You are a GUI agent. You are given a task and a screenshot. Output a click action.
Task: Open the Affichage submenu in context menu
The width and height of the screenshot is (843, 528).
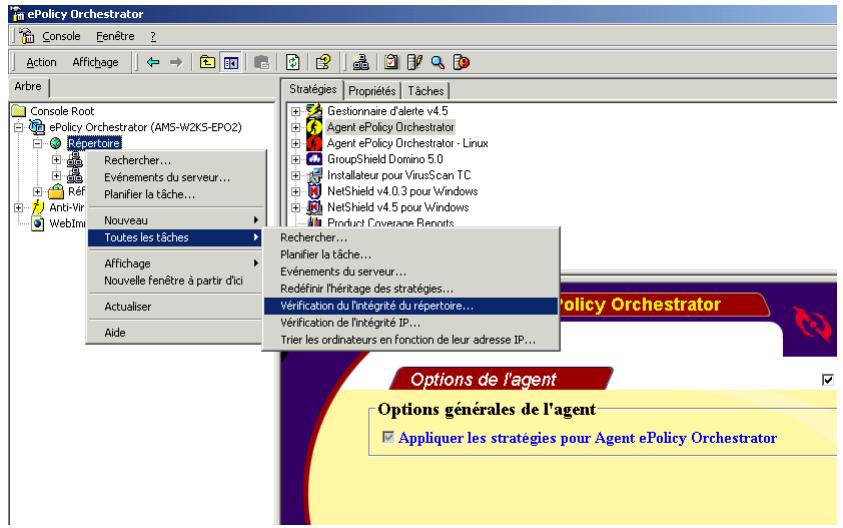tap(176, 263)
